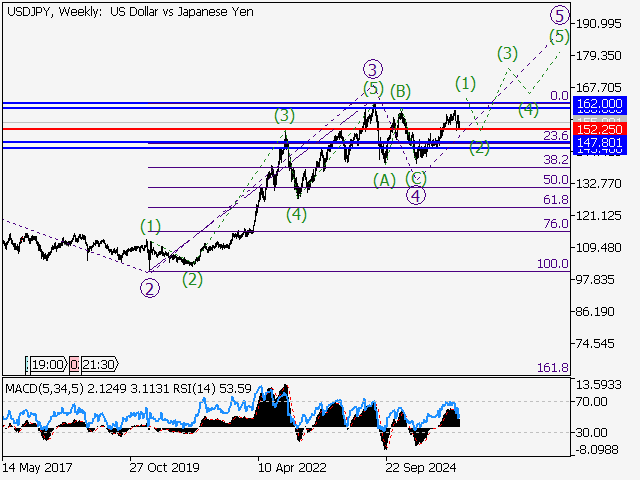Click the circled purple wave 5 label

[x=559, y=13]
